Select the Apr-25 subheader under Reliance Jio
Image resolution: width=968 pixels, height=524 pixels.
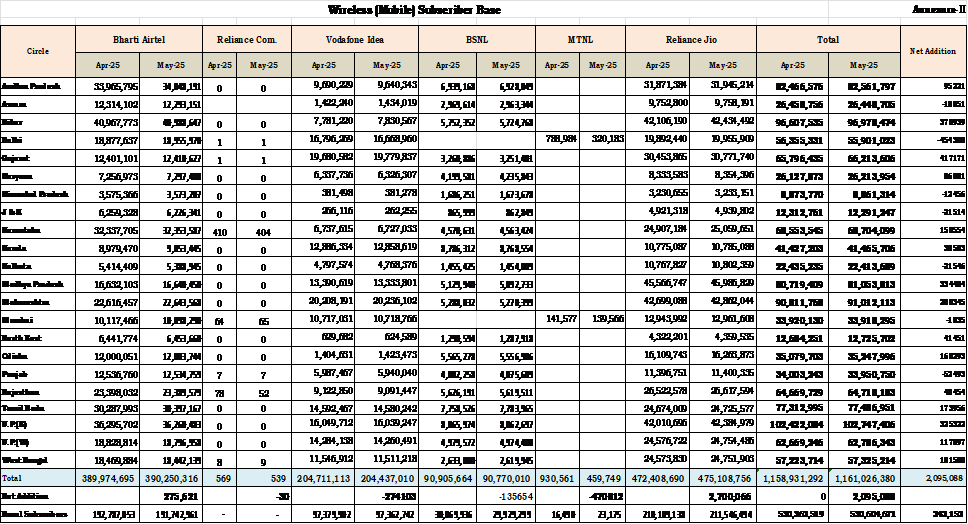(x=657, y=65)
